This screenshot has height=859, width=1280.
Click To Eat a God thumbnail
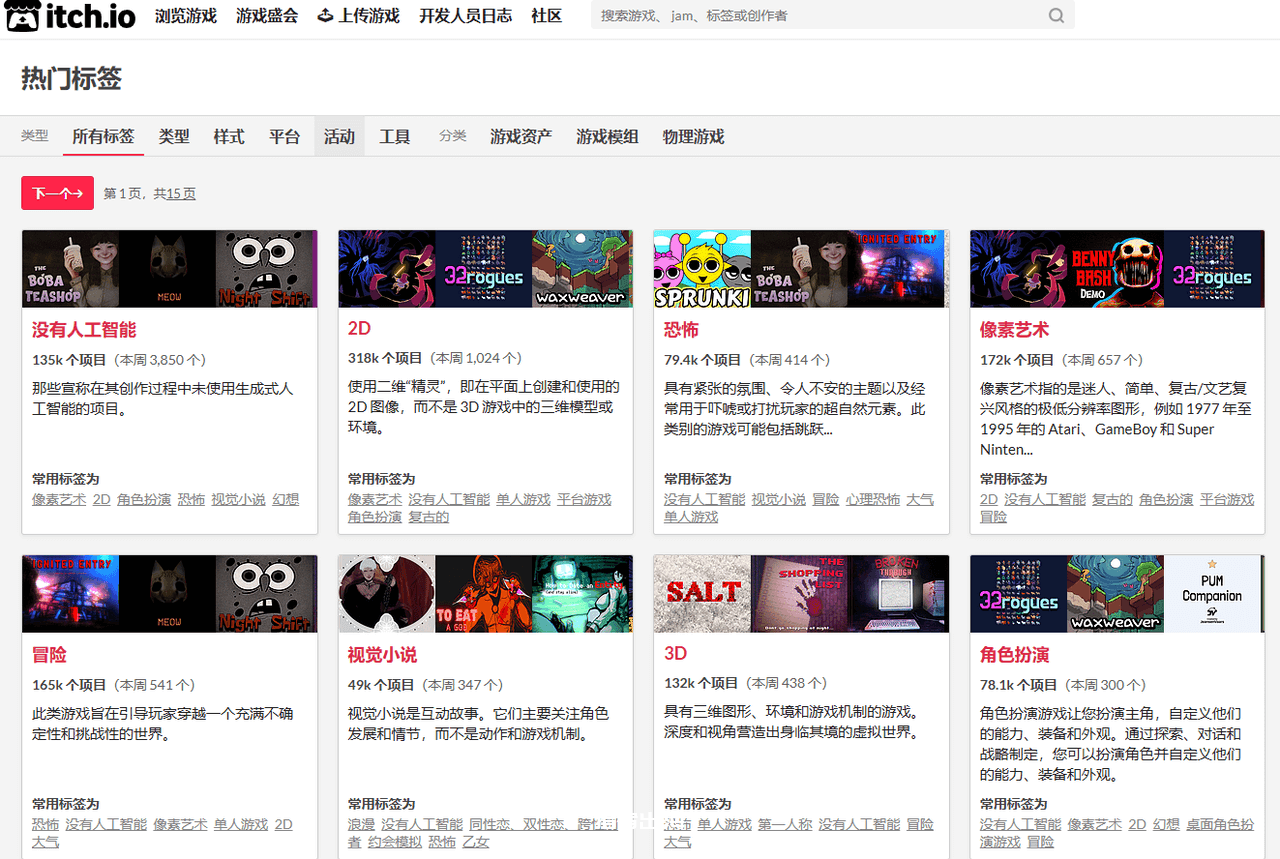point(483,594)
